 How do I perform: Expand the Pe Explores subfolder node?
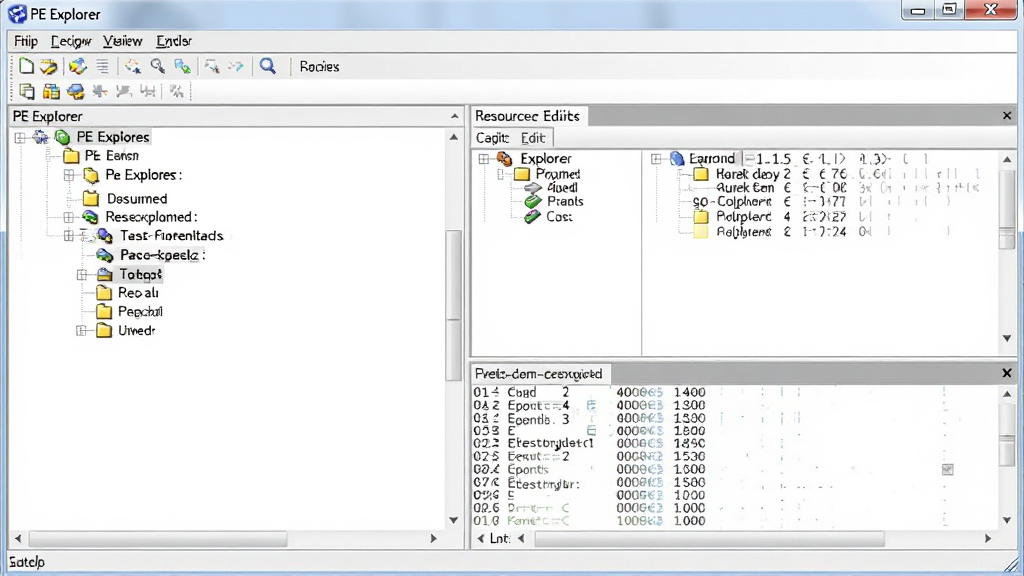click(x=69, y=175)
